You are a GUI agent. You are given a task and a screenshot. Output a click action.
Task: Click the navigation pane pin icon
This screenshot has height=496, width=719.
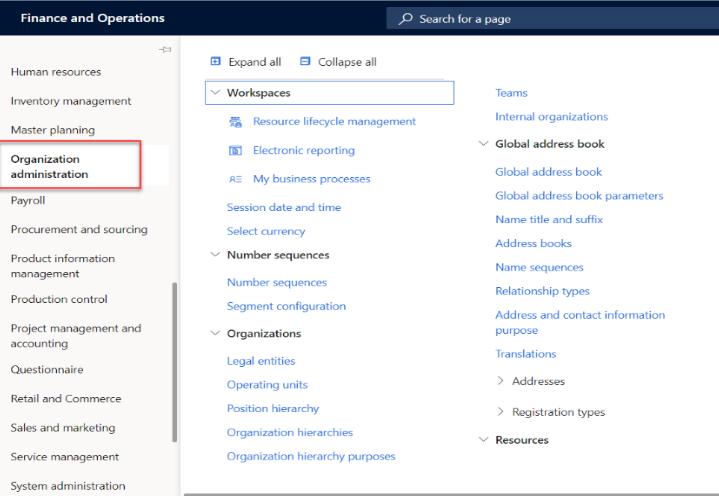[165, 49]
